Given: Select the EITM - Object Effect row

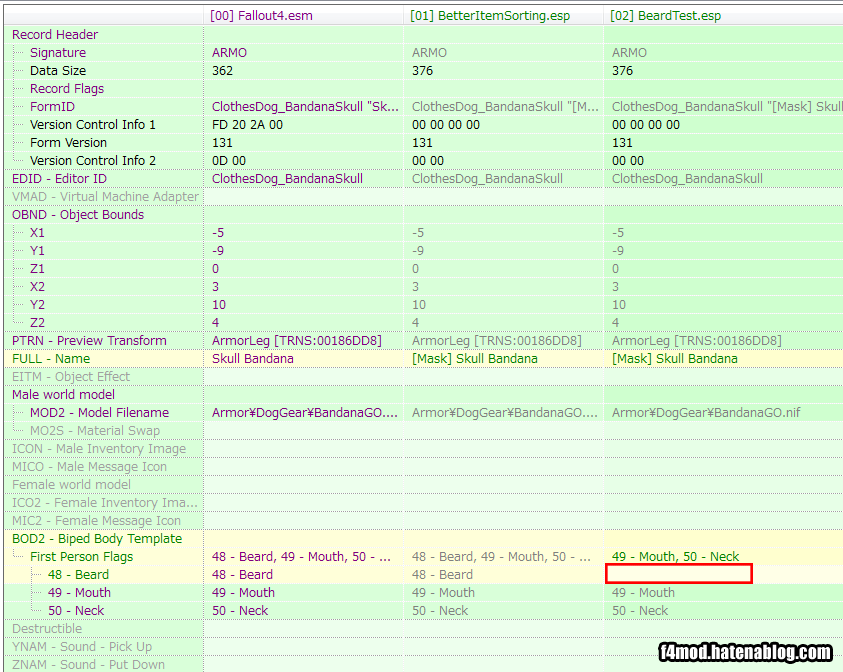Looking at the screenshot, I should click(71, 377).
